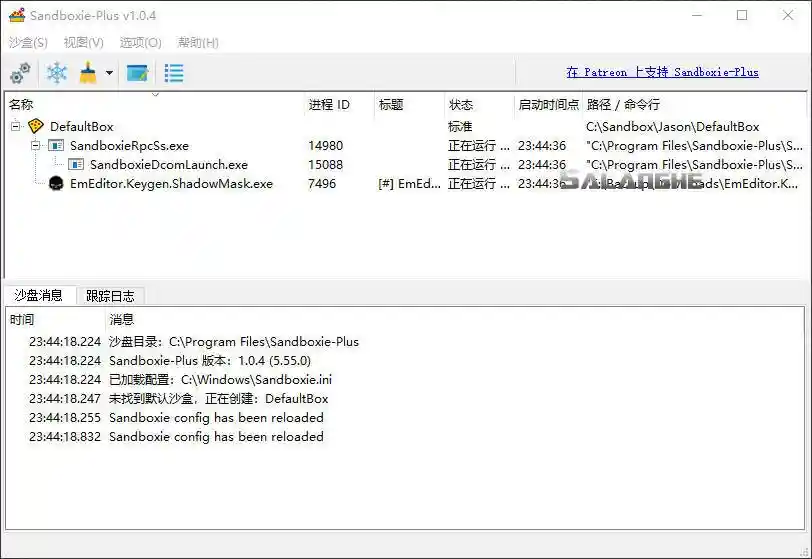This screenshot has height=559, width=812.
Task: Select the SandboxieDcomLaunch.exe row
Action: 406,165
